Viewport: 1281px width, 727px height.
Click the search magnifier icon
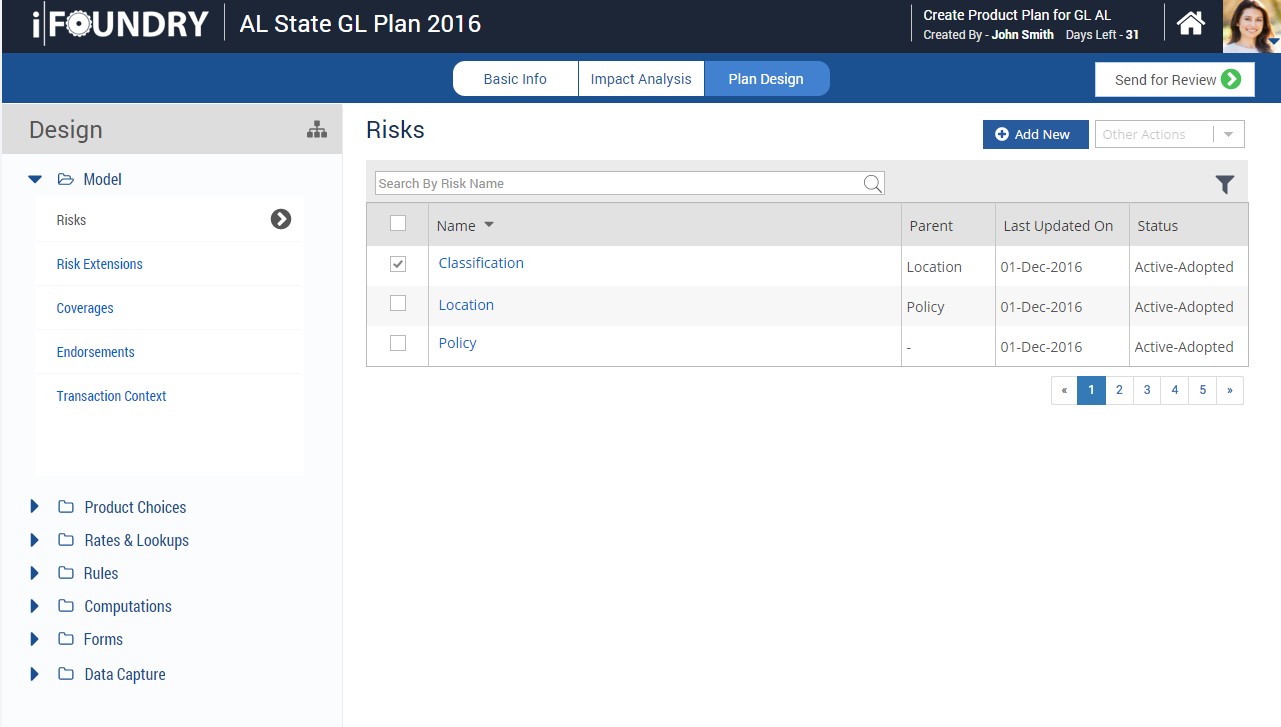click(x=872, y=183)
